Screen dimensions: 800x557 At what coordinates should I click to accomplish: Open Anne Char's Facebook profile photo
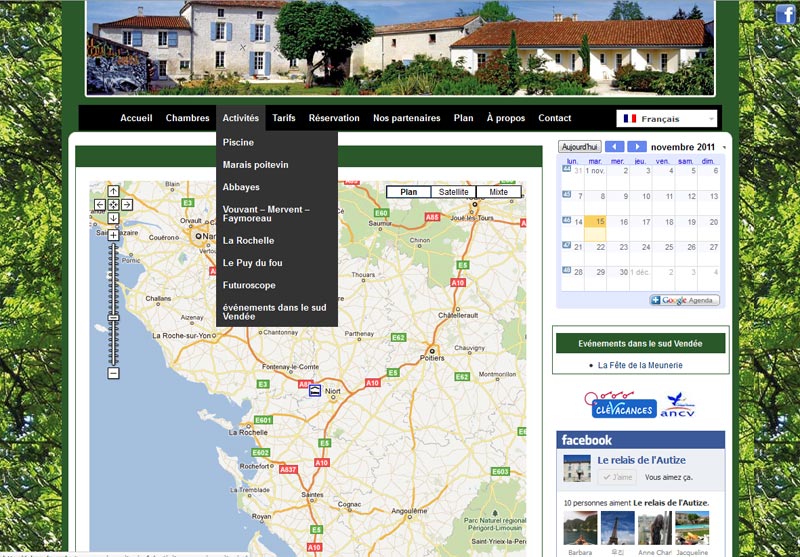coord(655,528)
